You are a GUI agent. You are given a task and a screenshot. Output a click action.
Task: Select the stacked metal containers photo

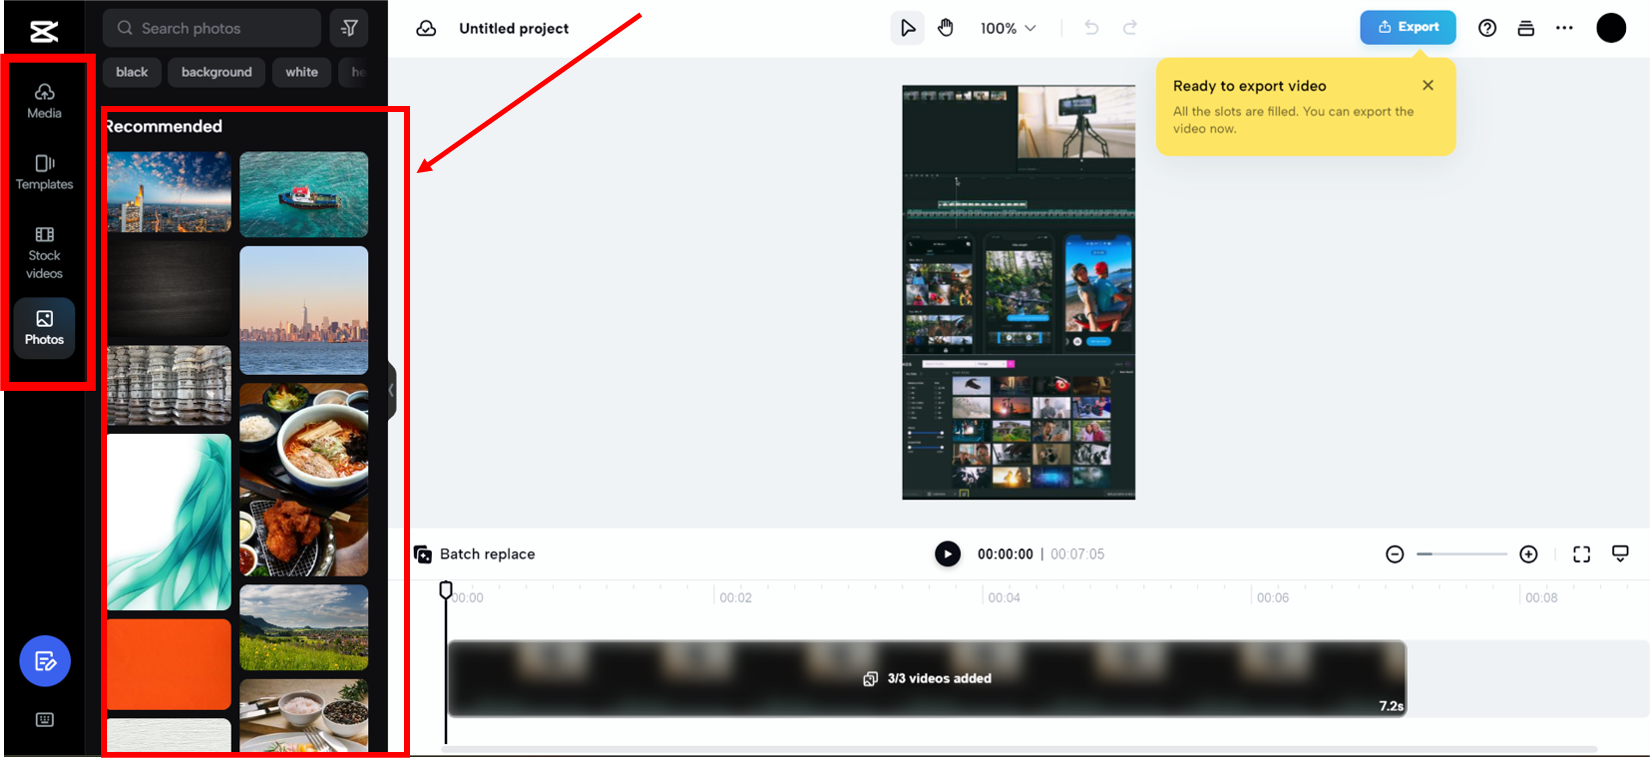(169, 385)
